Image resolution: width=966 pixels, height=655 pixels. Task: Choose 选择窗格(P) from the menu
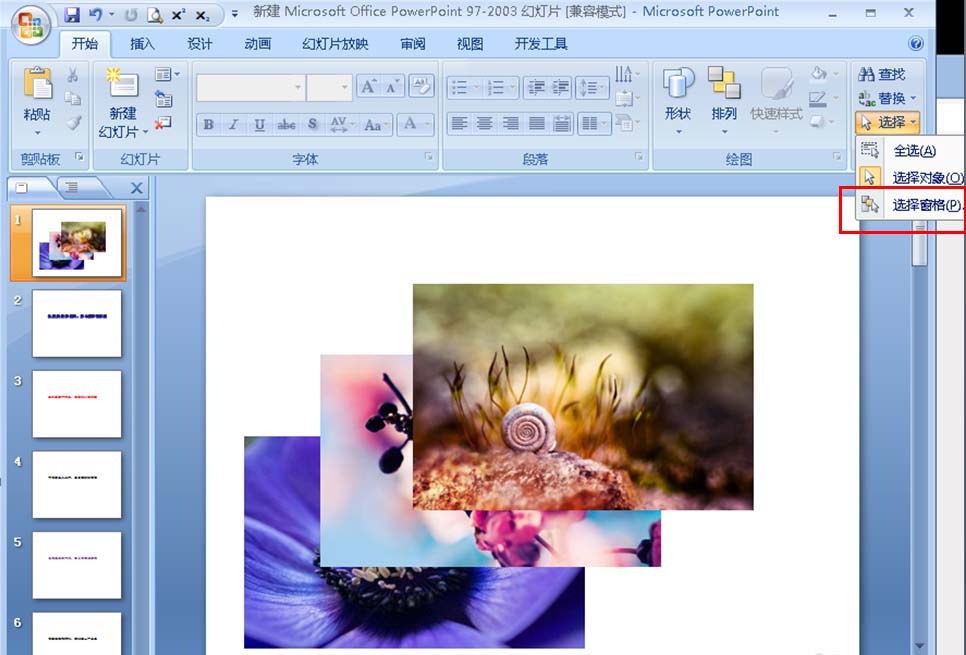point(910,205)
